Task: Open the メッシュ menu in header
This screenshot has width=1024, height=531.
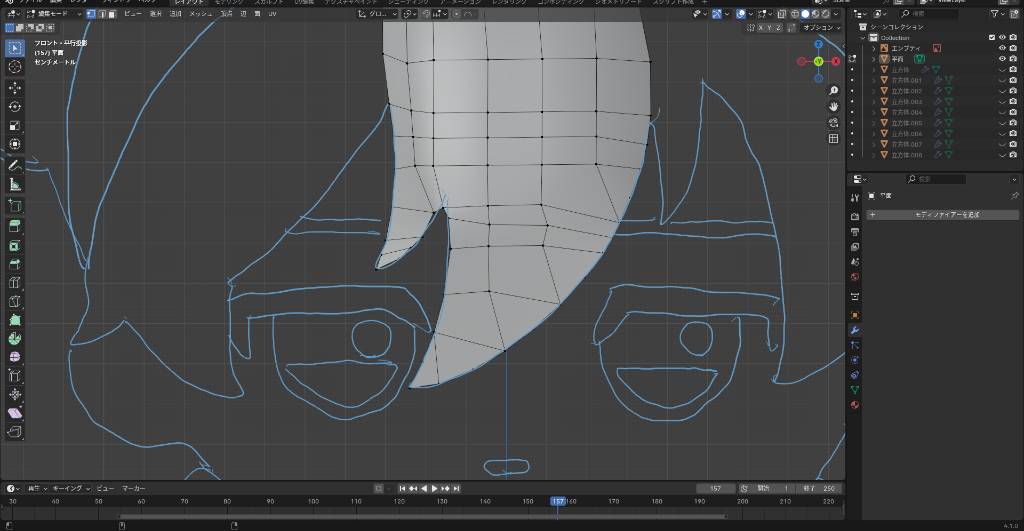Action: [x=200, y=14]
